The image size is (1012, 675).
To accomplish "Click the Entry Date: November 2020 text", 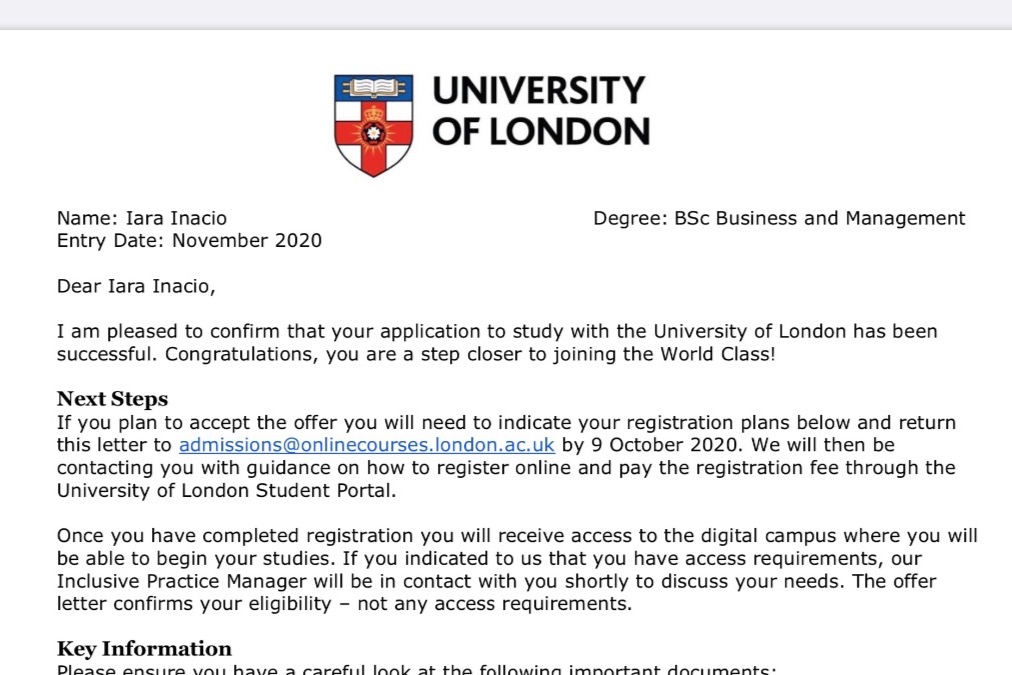I will point(189,241).
